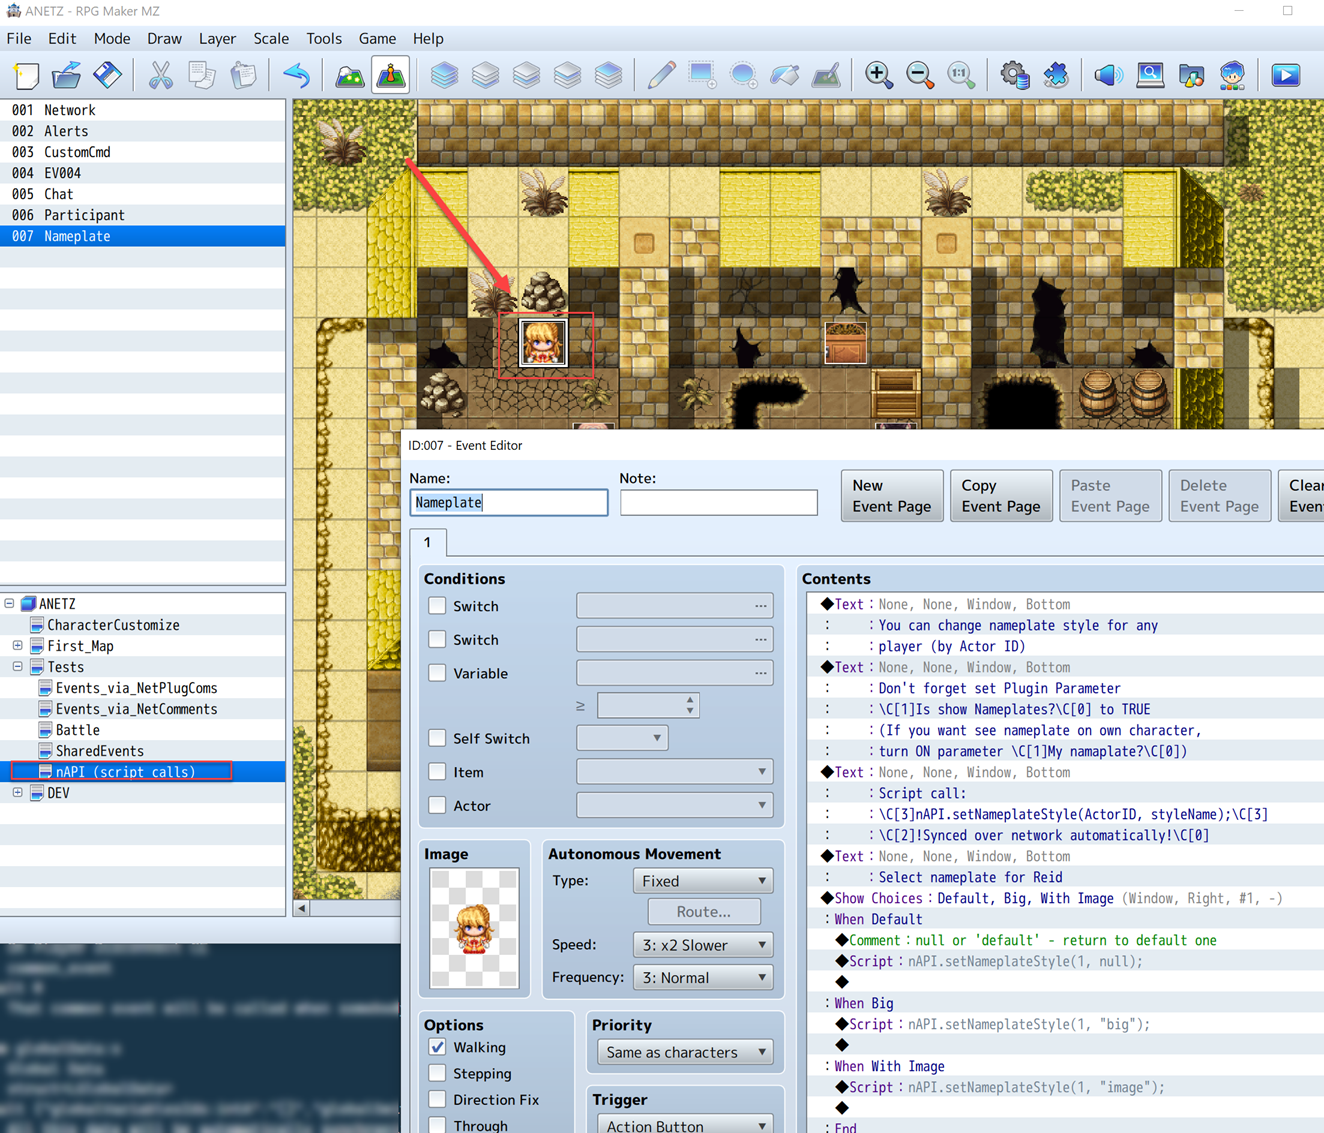1324x1133 pixels.
Task: Select 005 Chat in event list
Action: click(x=142, y=194)
